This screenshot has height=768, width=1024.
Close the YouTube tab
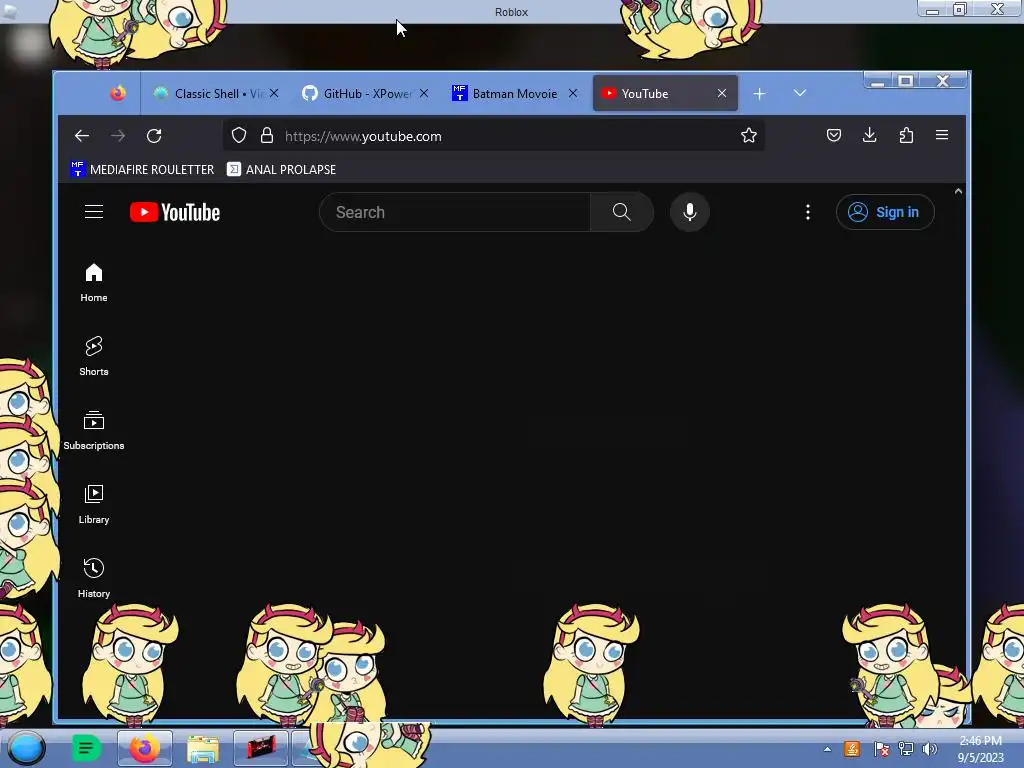click(x=722, y=93)
